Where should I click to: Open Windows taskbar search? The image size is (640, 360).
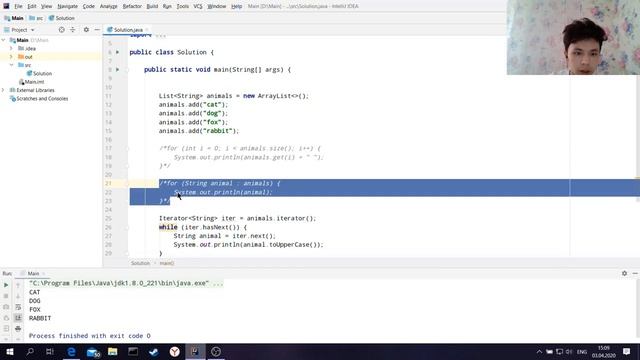30,352
